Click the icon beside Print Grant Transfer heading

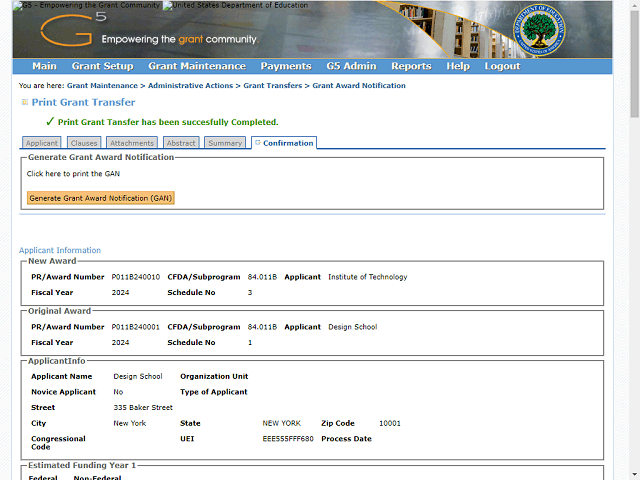(x=24, y=102)
